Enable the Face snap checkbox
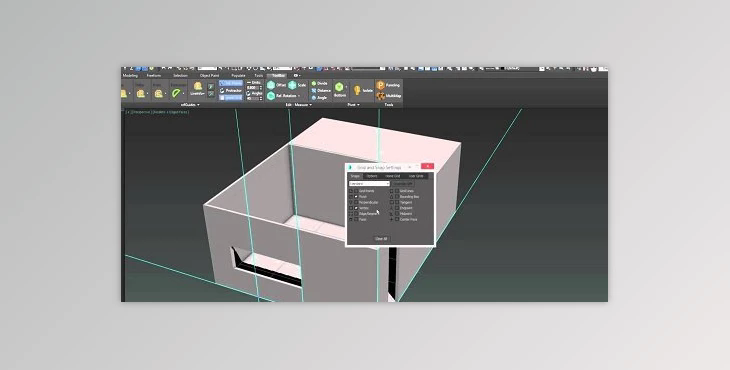This screenshot has width=730, height=370. point(356,219)
